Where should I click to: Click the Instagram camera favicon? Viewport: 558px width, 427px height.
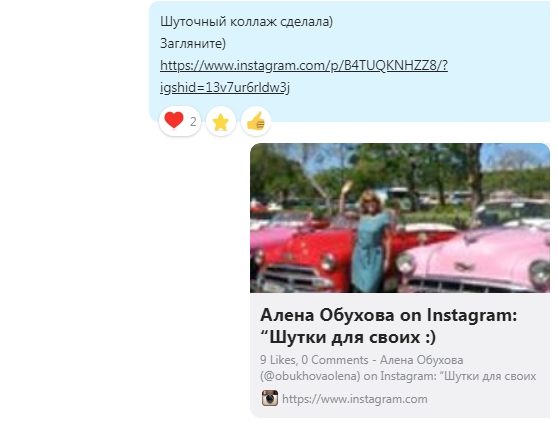pyautogui.click(x=270, y=398)
